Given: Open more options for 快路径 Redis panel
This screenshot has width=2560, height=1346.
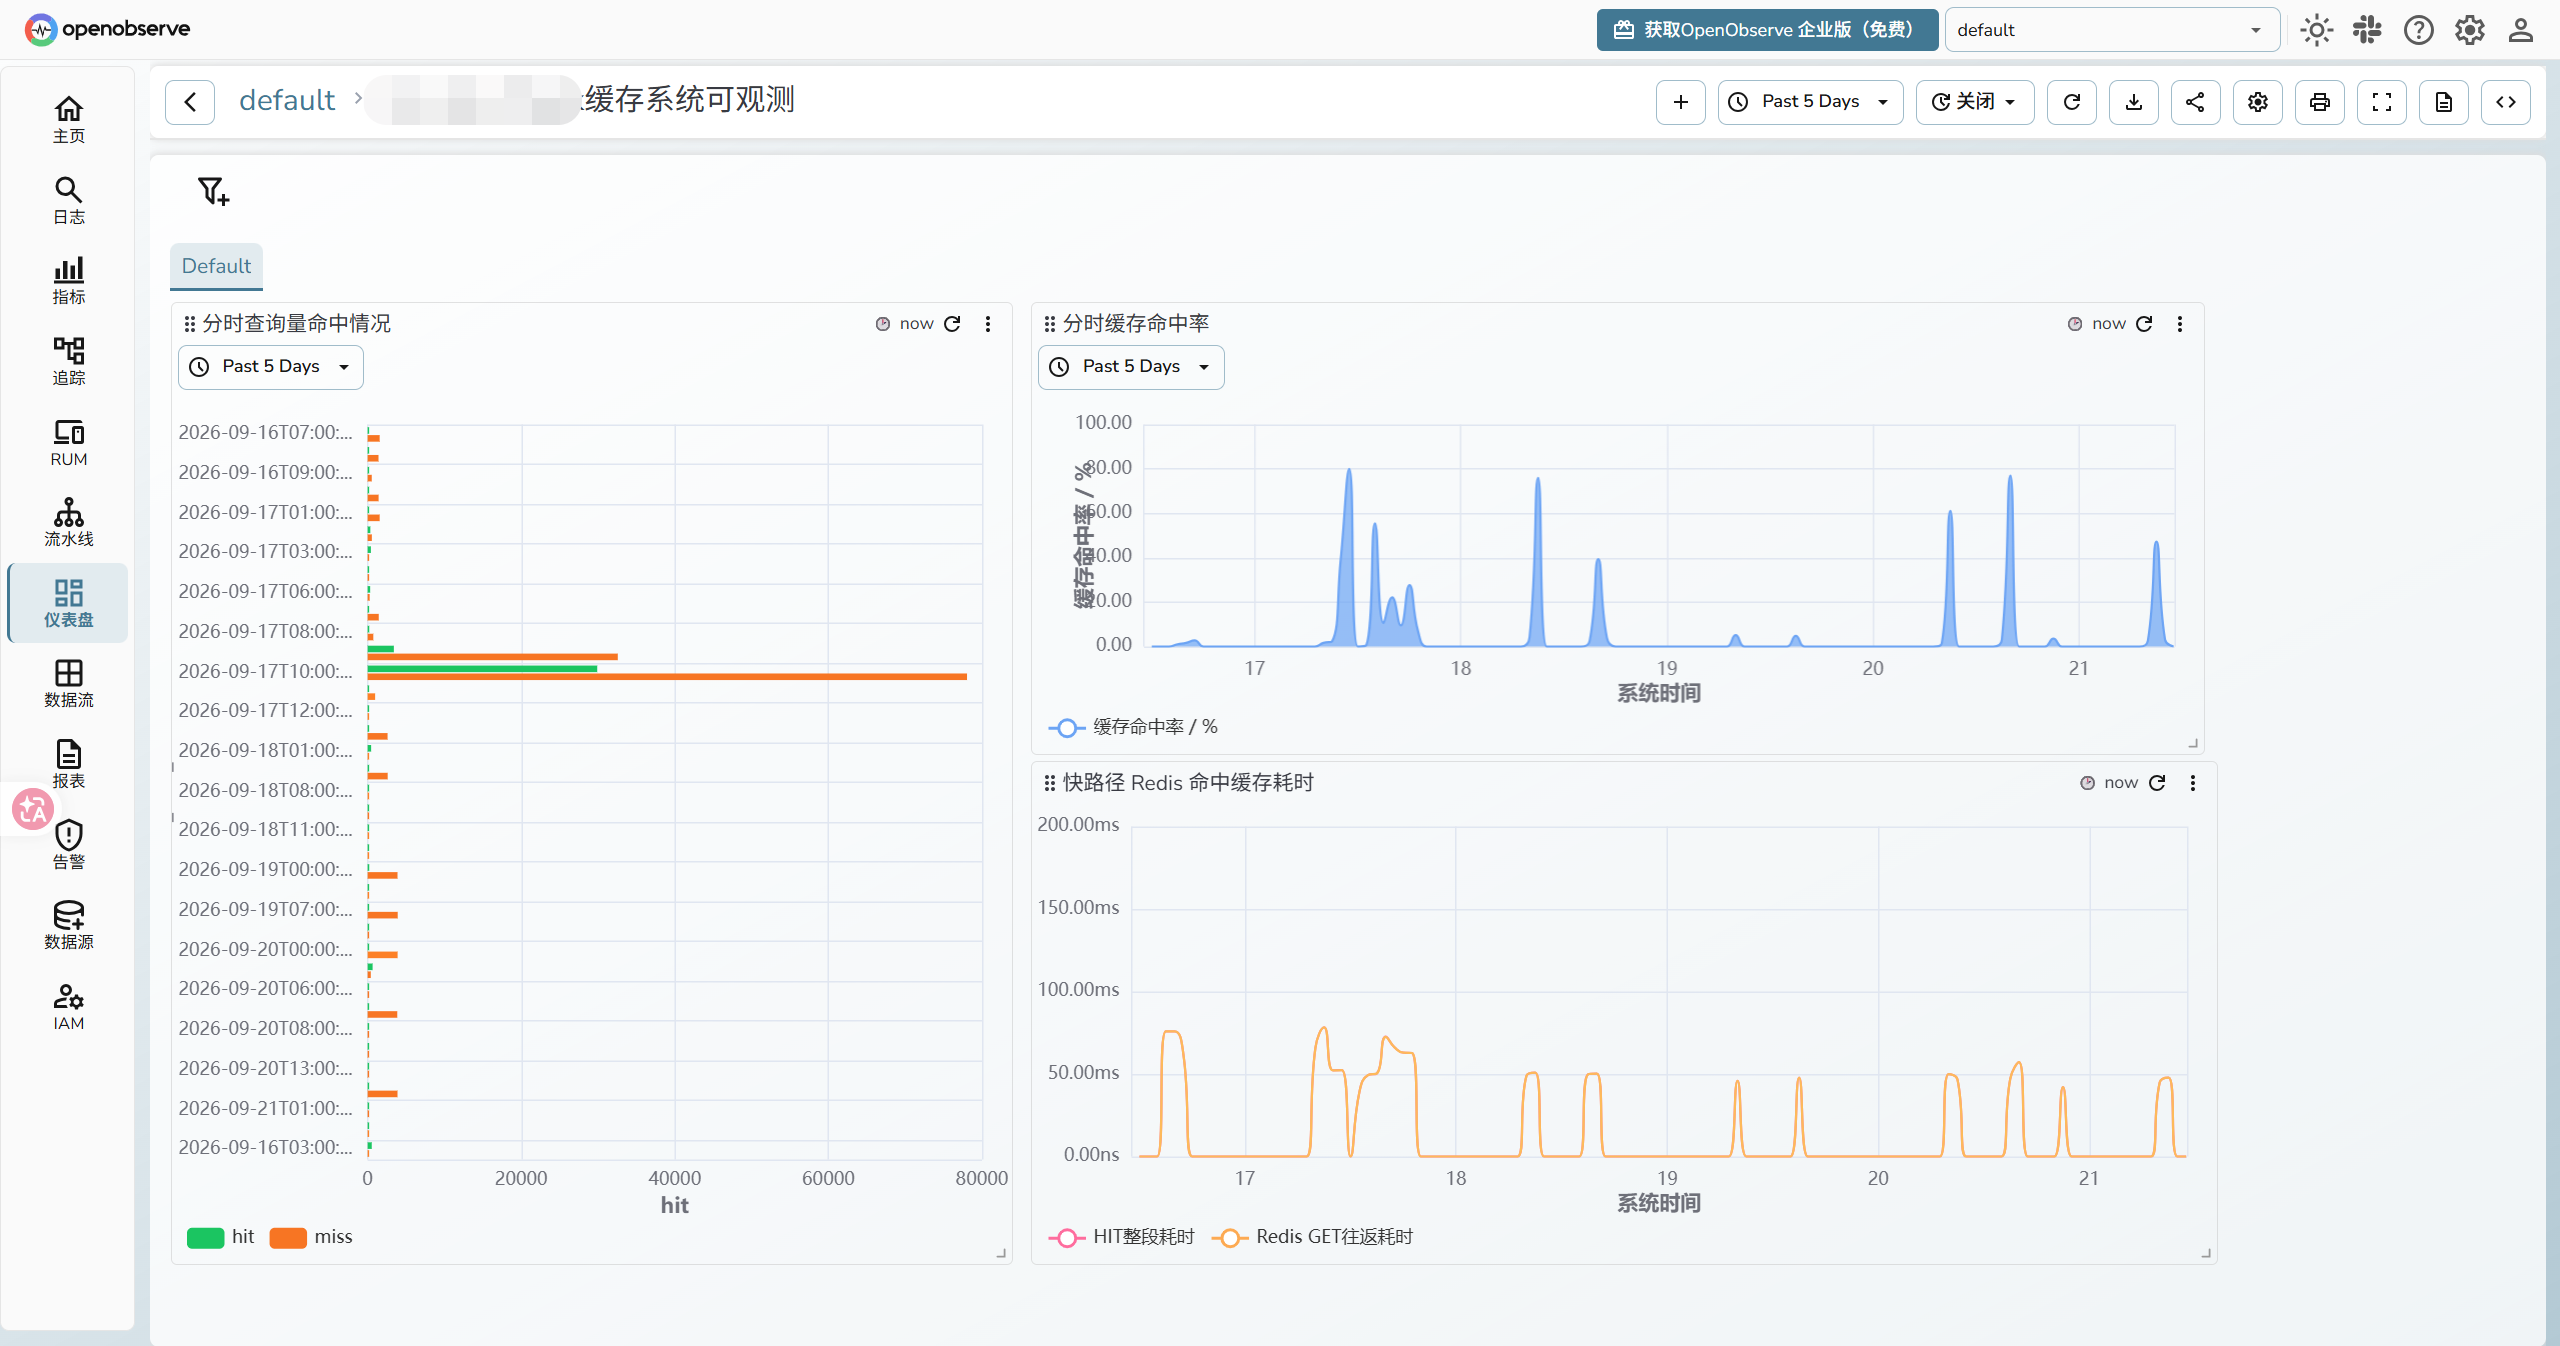Looking at the screenshot, I should 2193,783.
